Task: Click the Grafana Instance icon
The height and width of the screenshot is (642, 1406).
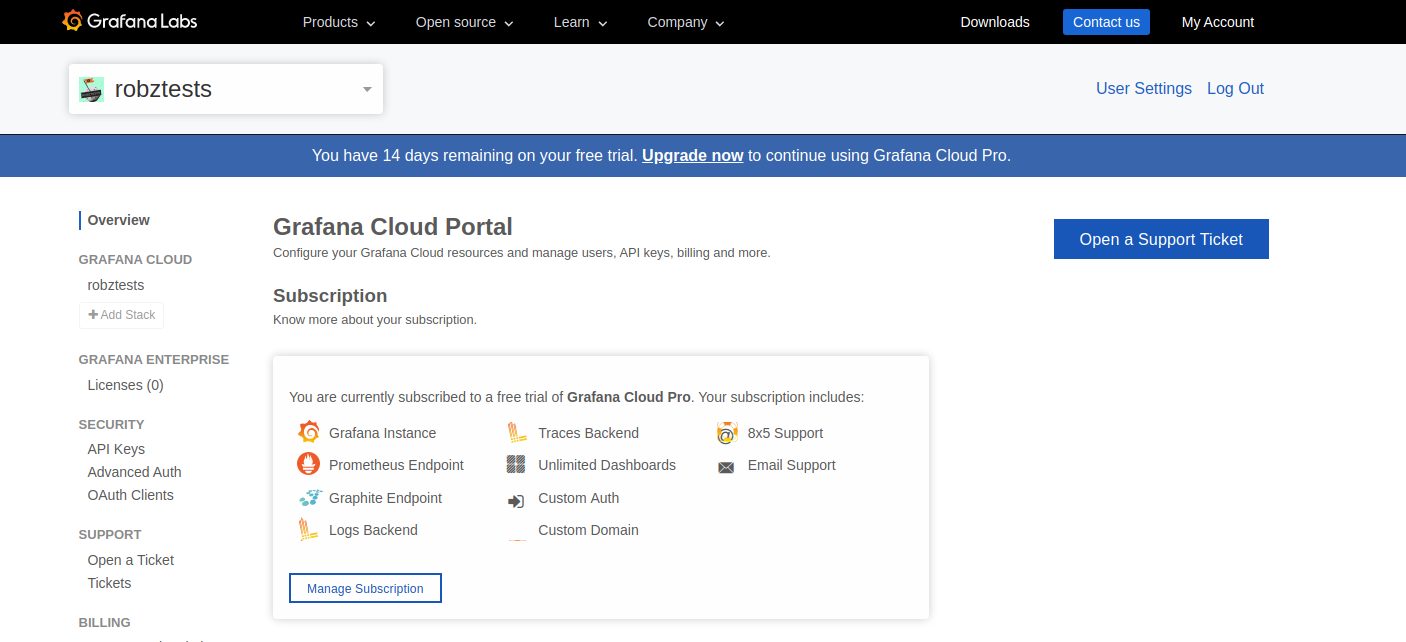Action: [x=308, y=433]
